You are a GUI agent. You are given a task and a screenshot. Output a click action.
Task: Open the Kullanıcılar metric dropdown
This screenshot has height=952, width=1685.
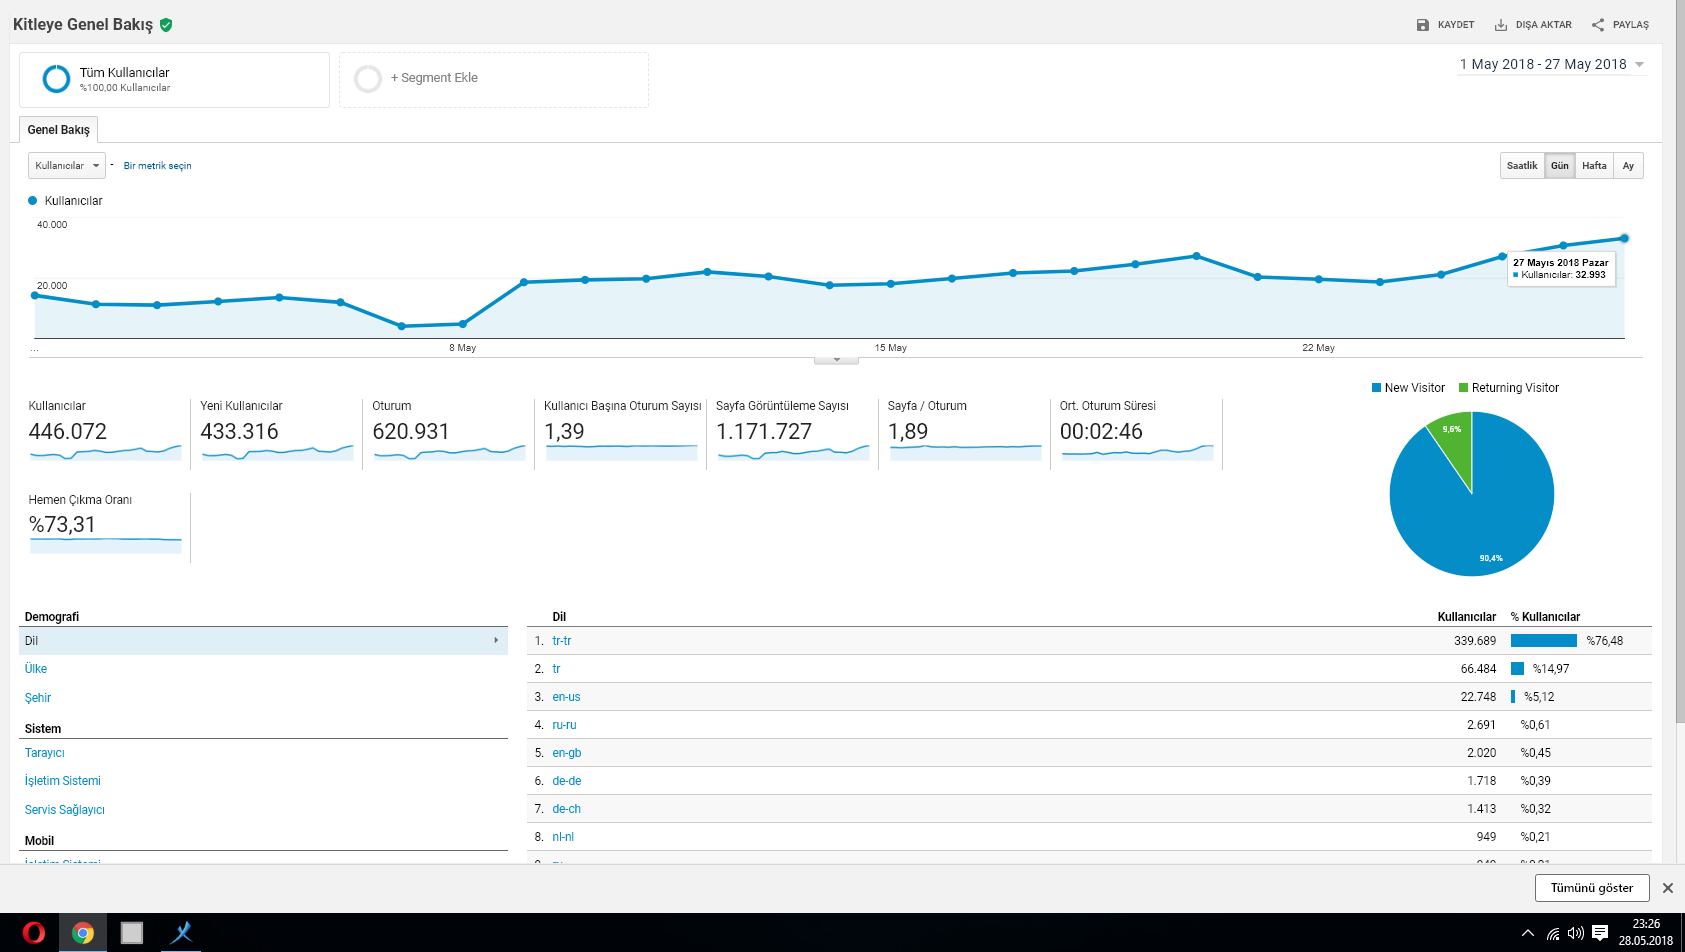67,166
